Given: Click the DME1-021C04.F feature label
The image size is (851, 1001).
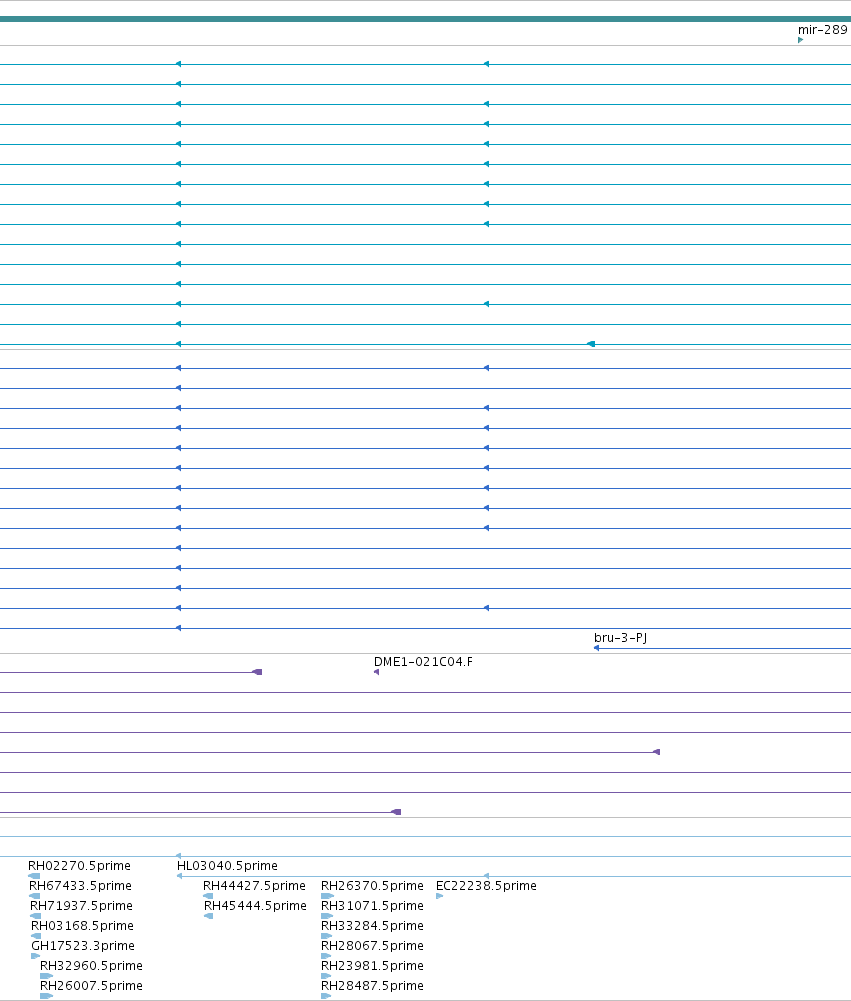Looking at the screenshot, I should pos(423,661).
